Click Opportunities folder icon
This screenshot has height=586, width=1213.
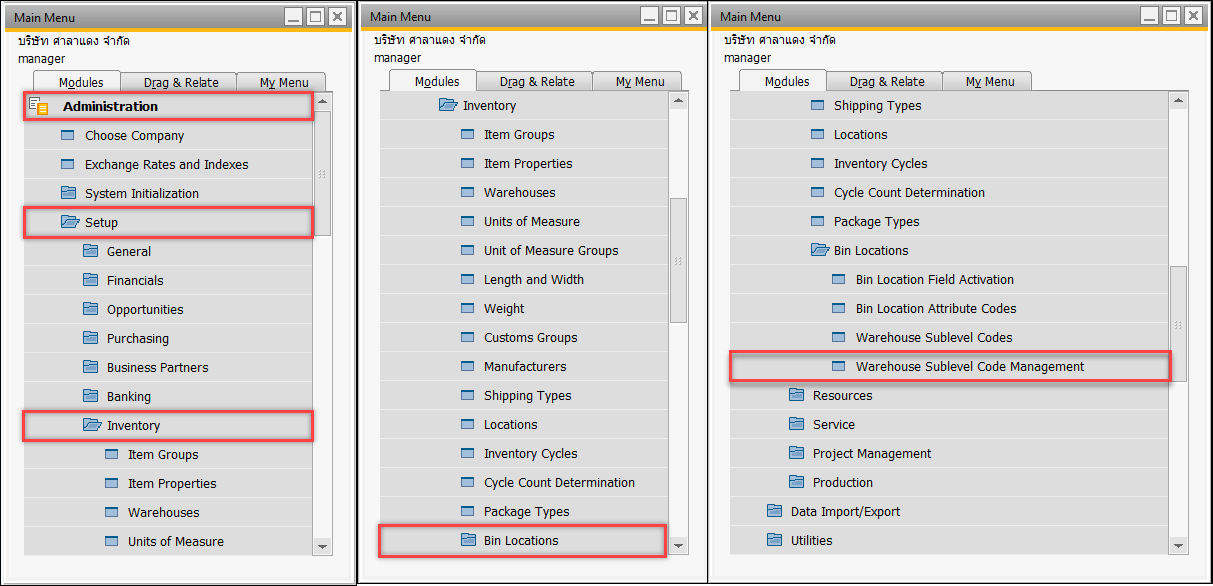point(90,309)
